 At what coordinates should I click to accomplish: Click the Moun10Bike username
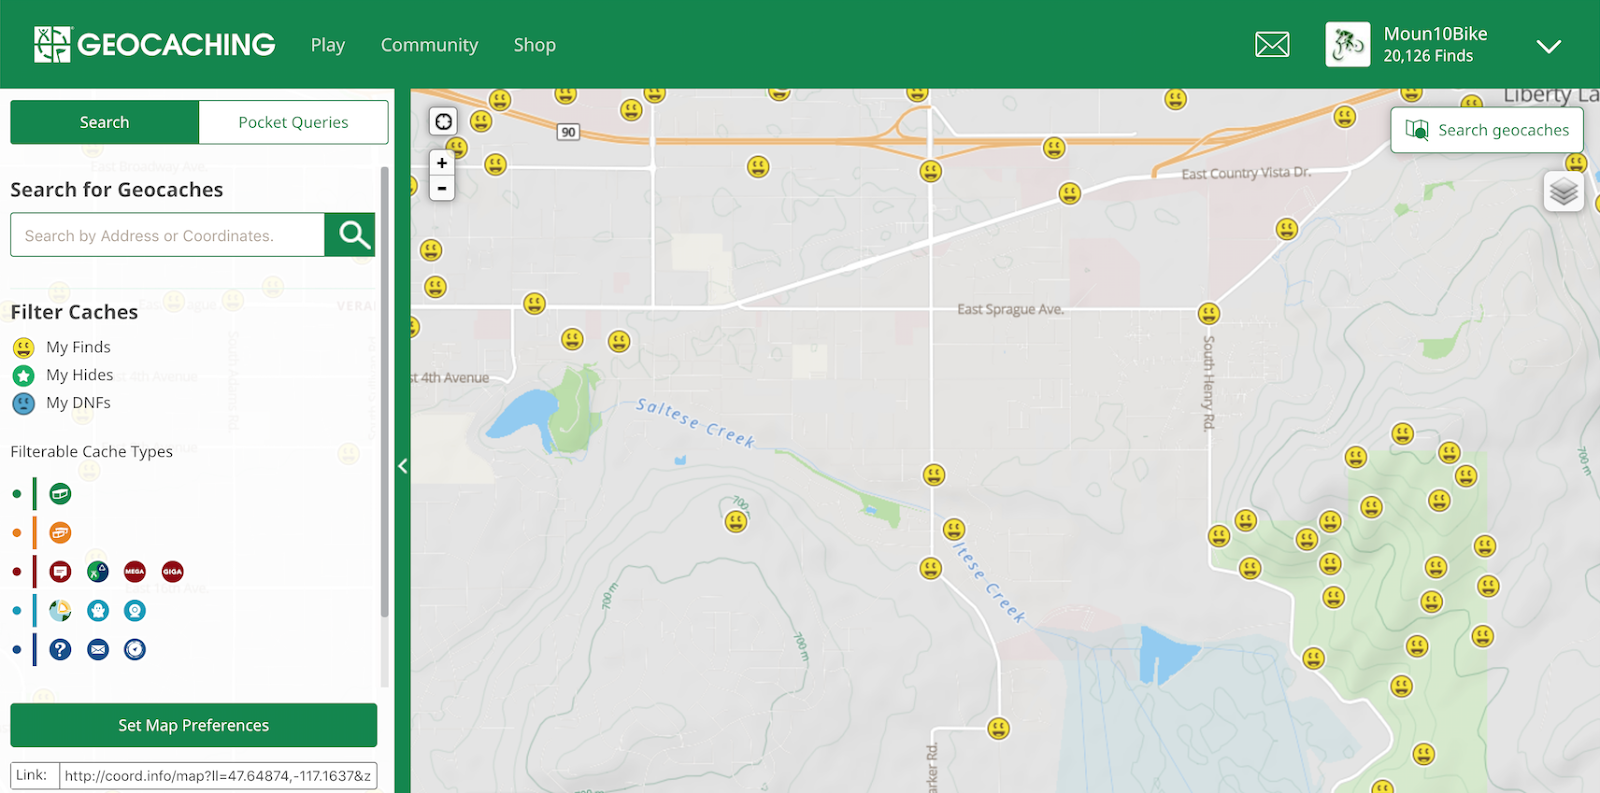click(x=1435, y=34)
